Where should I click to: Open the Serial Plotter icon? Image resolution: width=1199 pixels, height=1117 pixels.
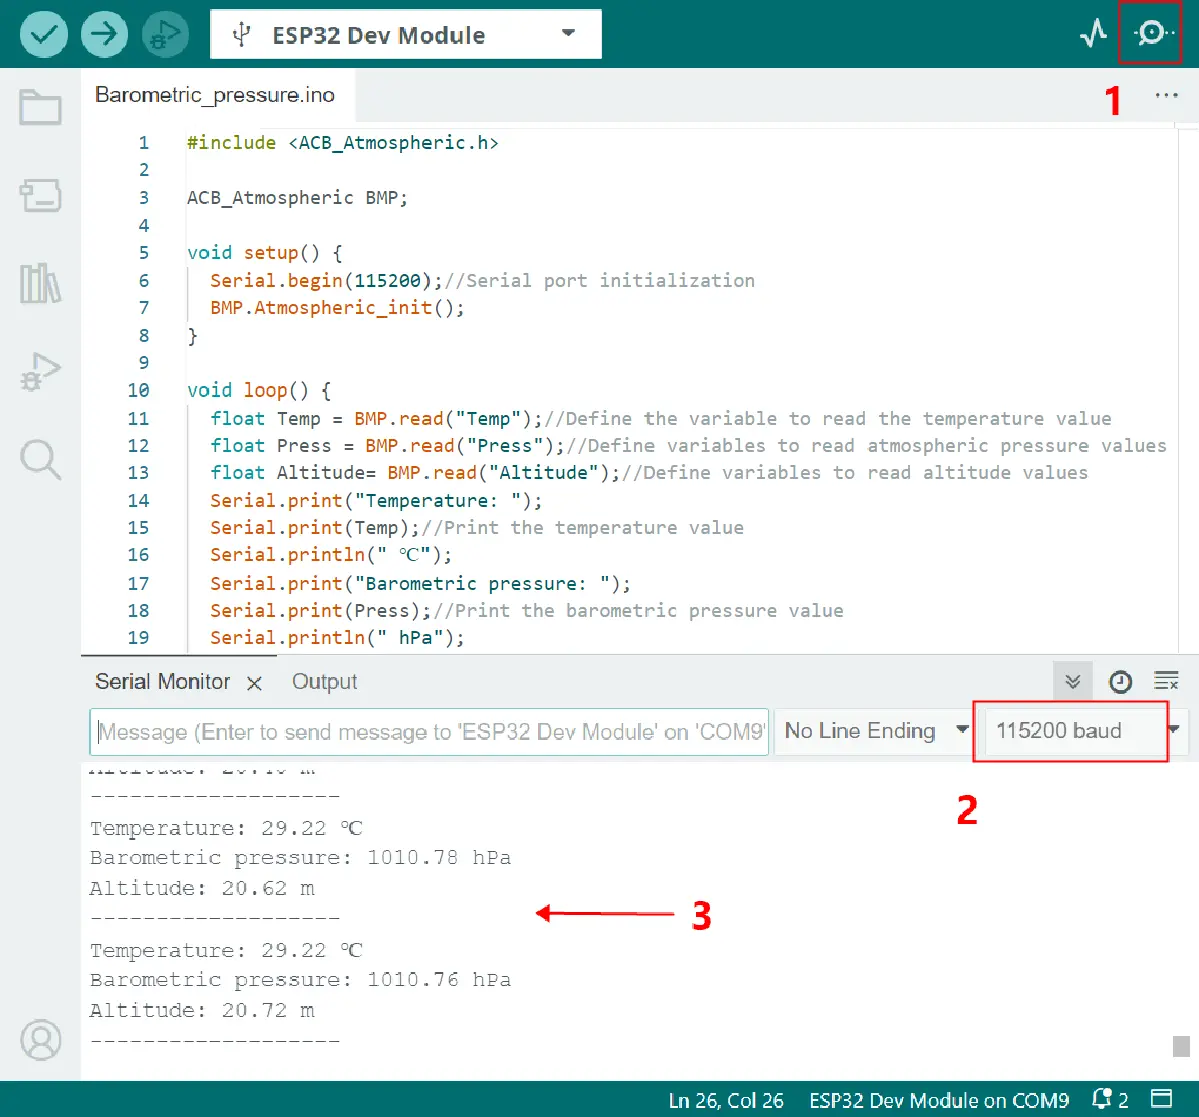pyautogui.click(x=1094, y=34)
